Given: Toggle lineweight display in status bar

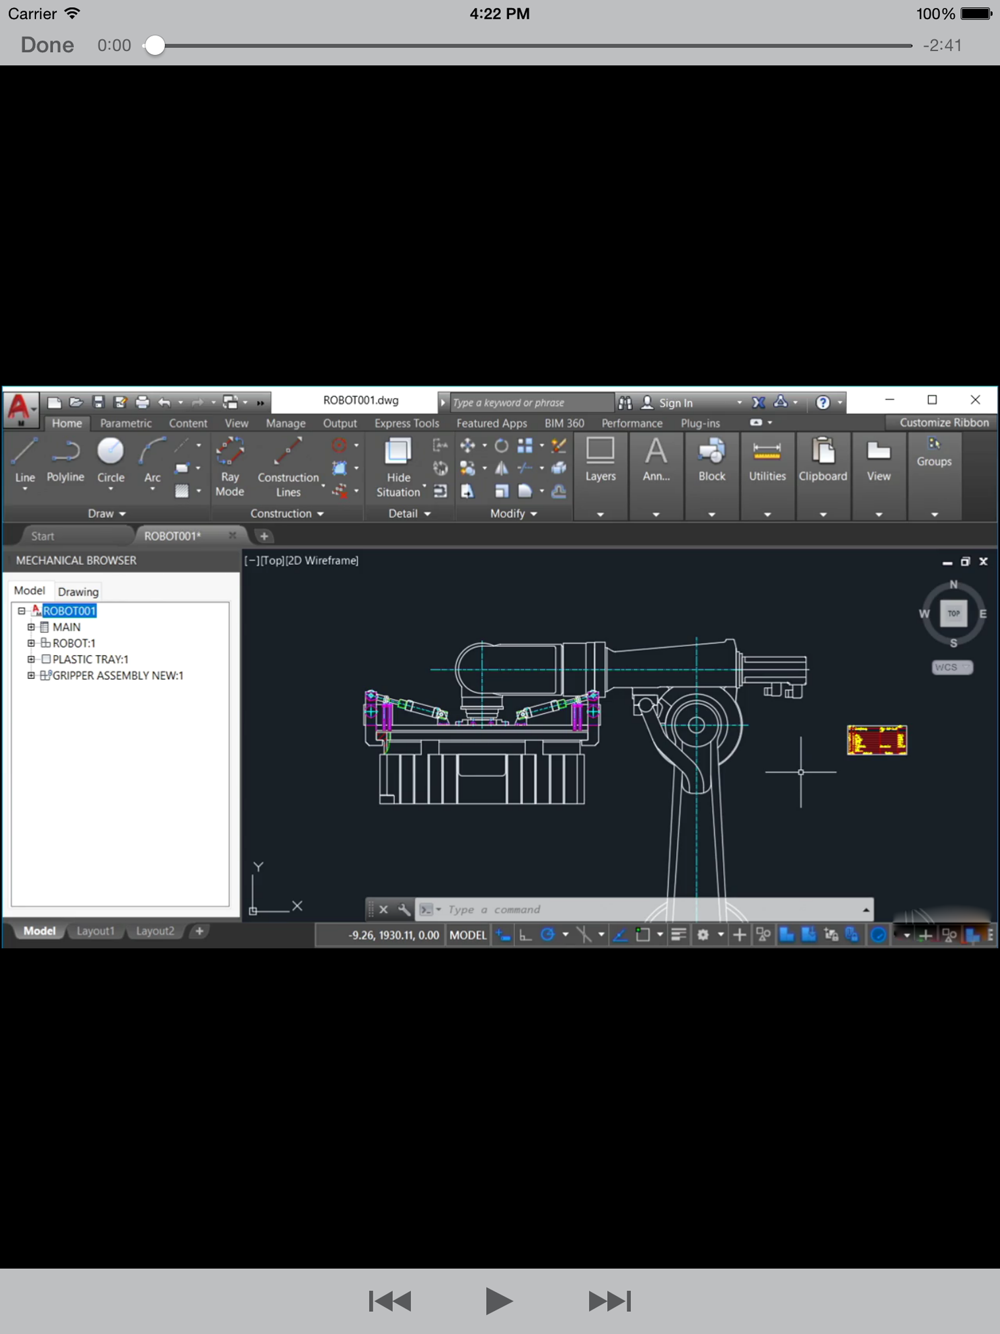Looking at the screenshot, I should tap(678, 935).
